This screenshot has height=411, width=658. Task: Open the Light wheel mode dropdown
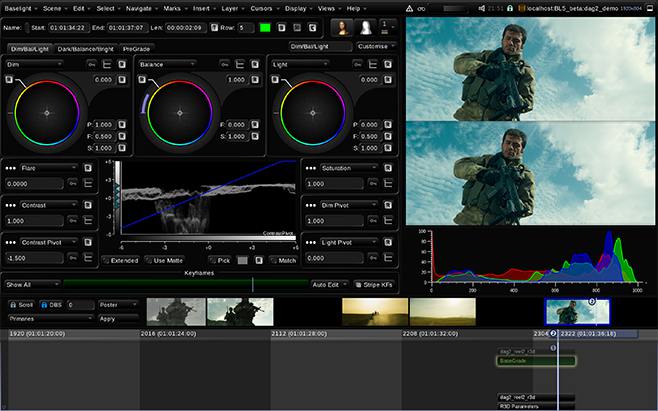pyautogui.click(x=300, y=64)
